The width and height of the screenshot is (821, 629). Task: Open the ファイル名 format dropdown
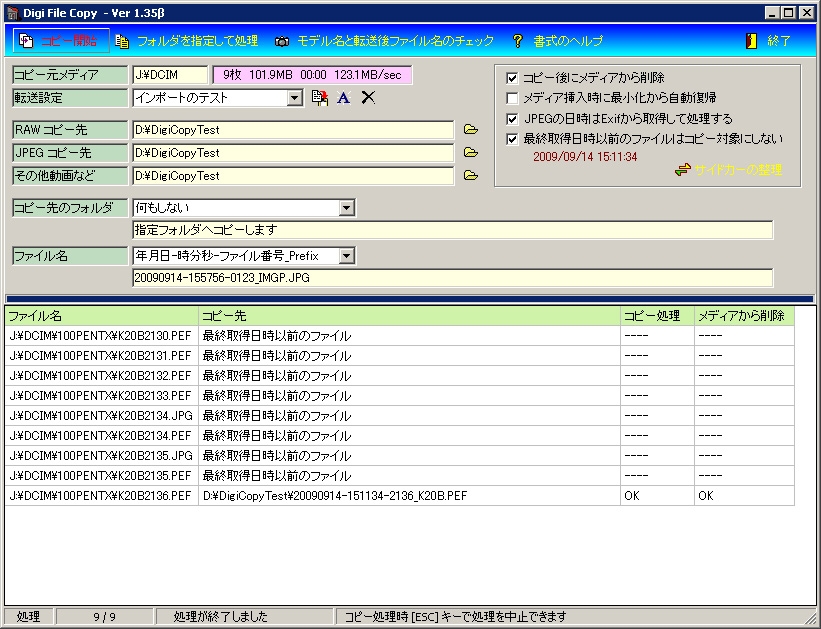[346, 256]
